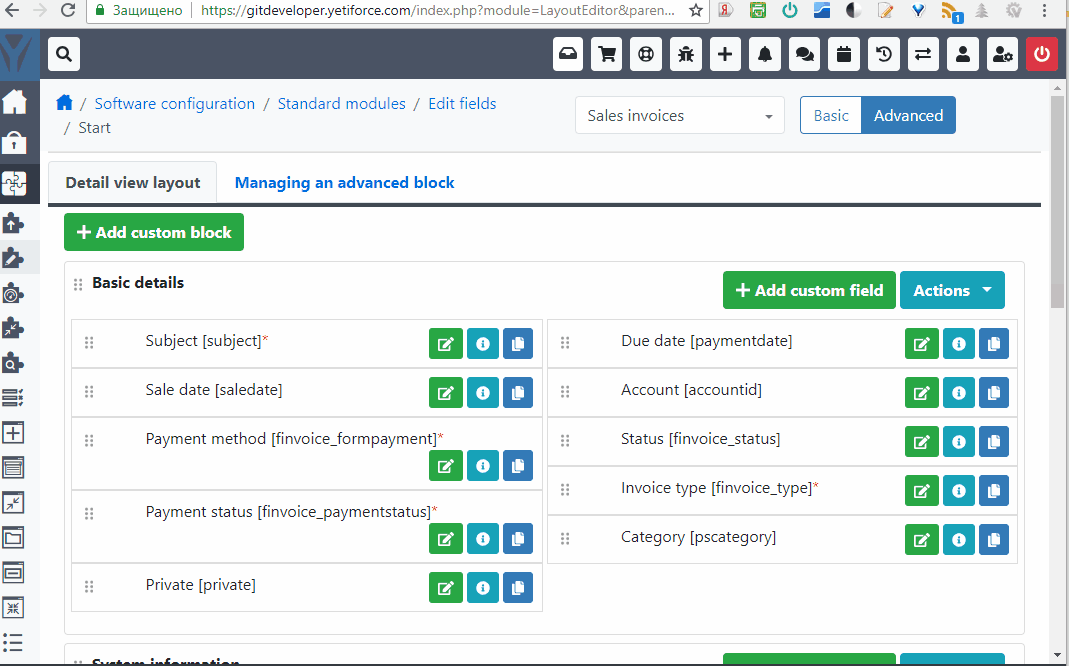
Task: Open the browser three-dot menu
Action: (x=1044, y=10)
